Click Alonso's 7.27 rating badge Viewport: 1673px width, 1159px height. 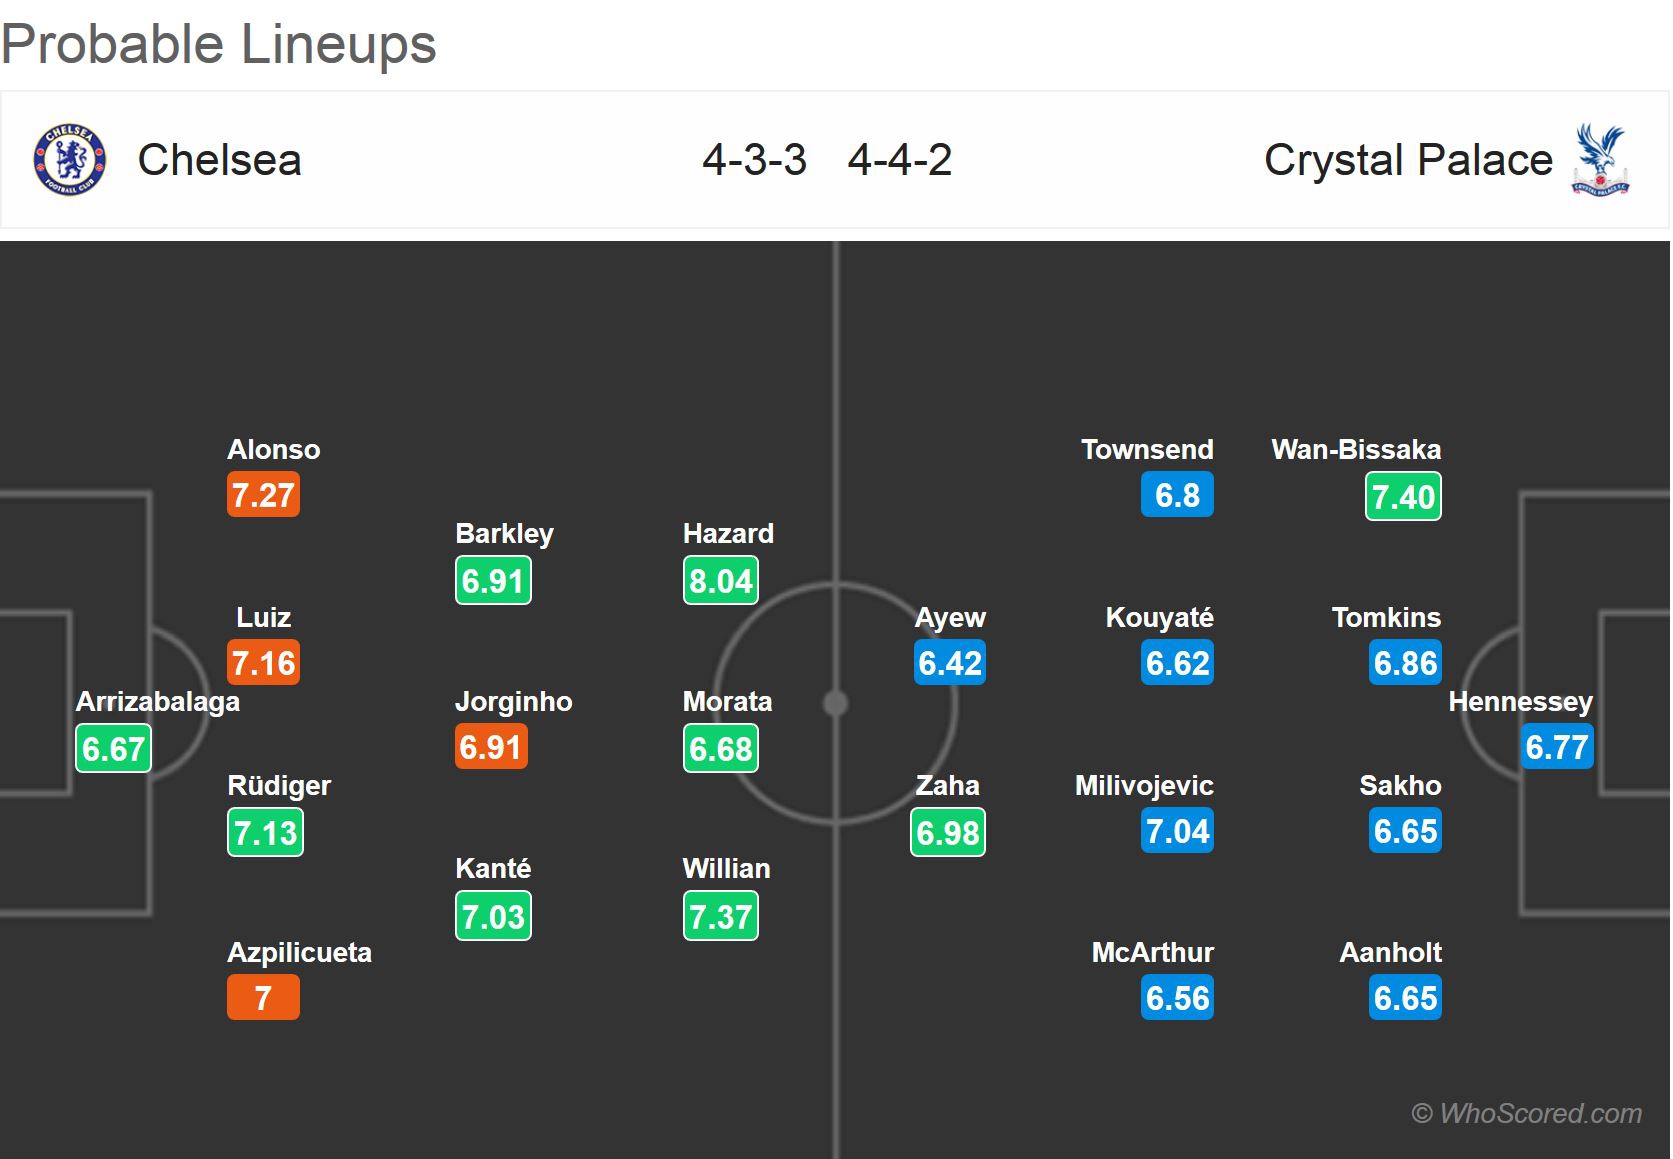(x=263, y=495)
